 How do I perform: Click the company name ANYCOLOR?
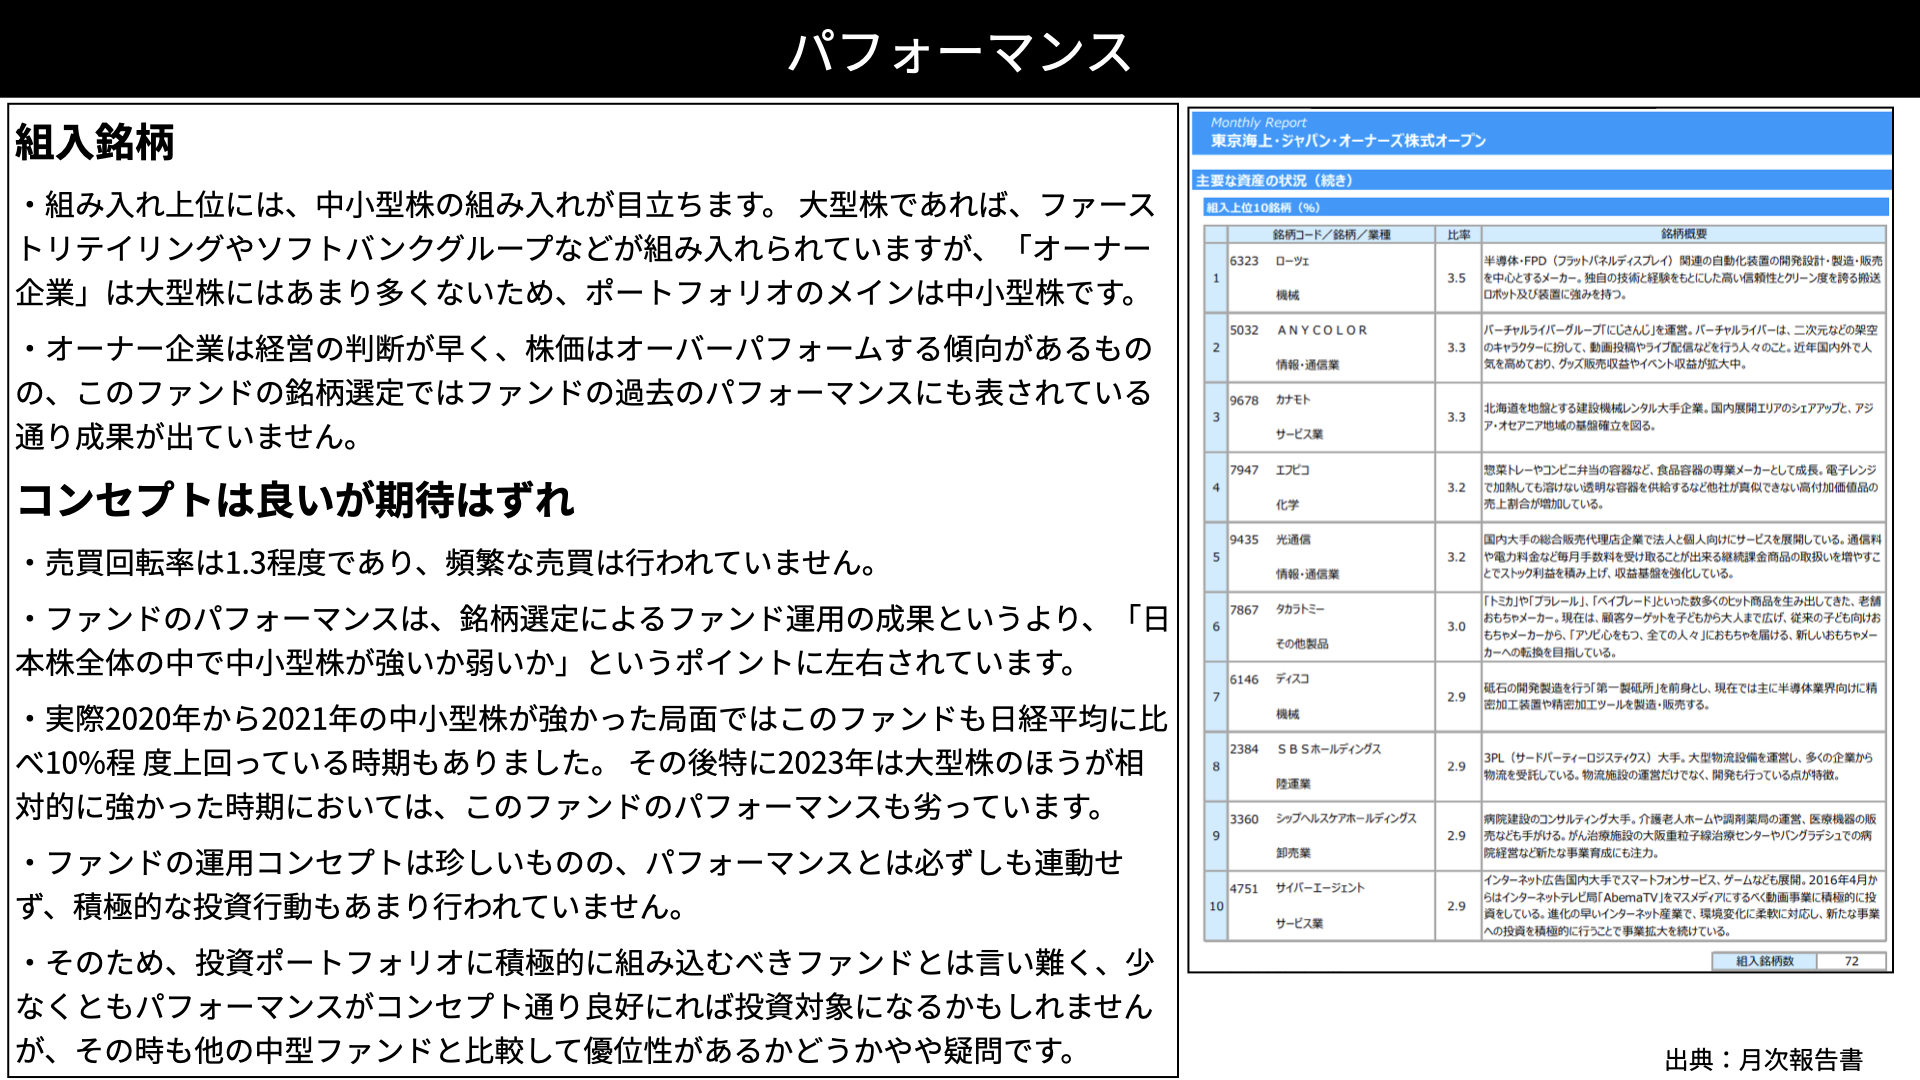tap(1322, 330)
